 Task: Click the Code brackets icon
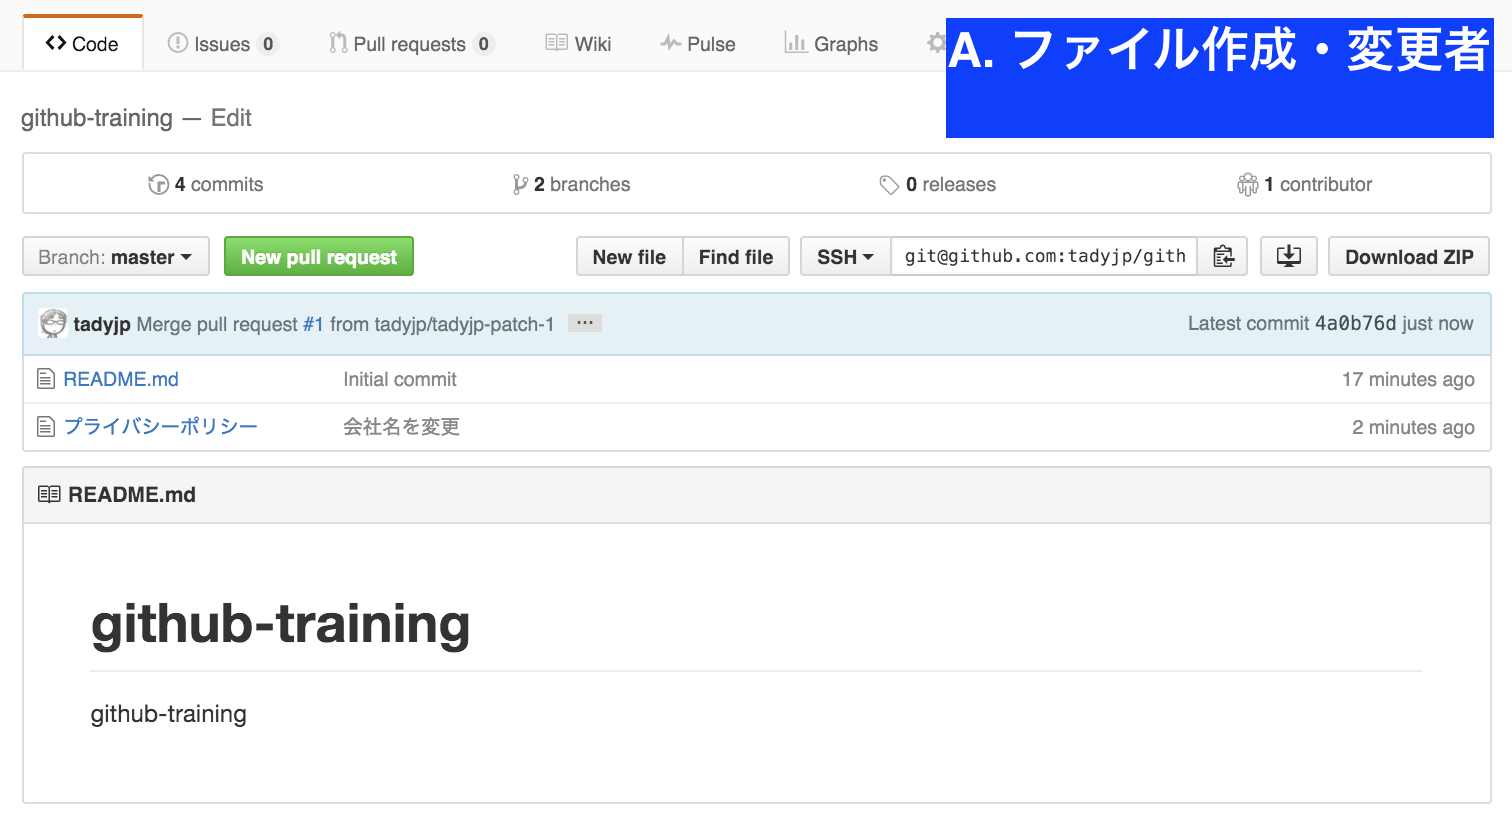point(56,43)
